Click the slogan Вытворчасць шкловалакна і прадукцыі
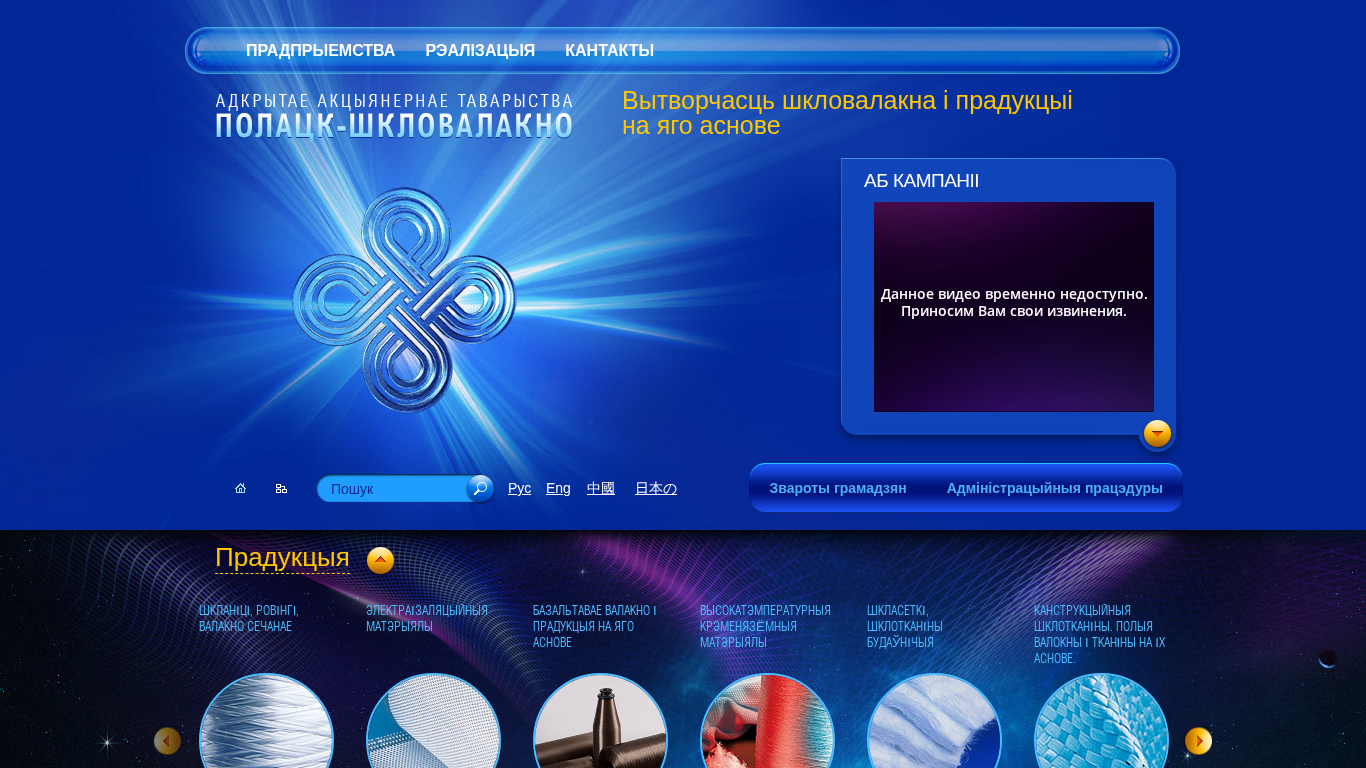 tap(847, 113)
